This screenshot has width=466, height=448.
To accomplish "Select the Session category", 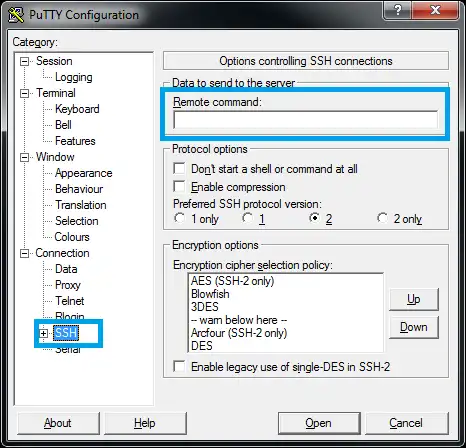I will pos(54,61).
